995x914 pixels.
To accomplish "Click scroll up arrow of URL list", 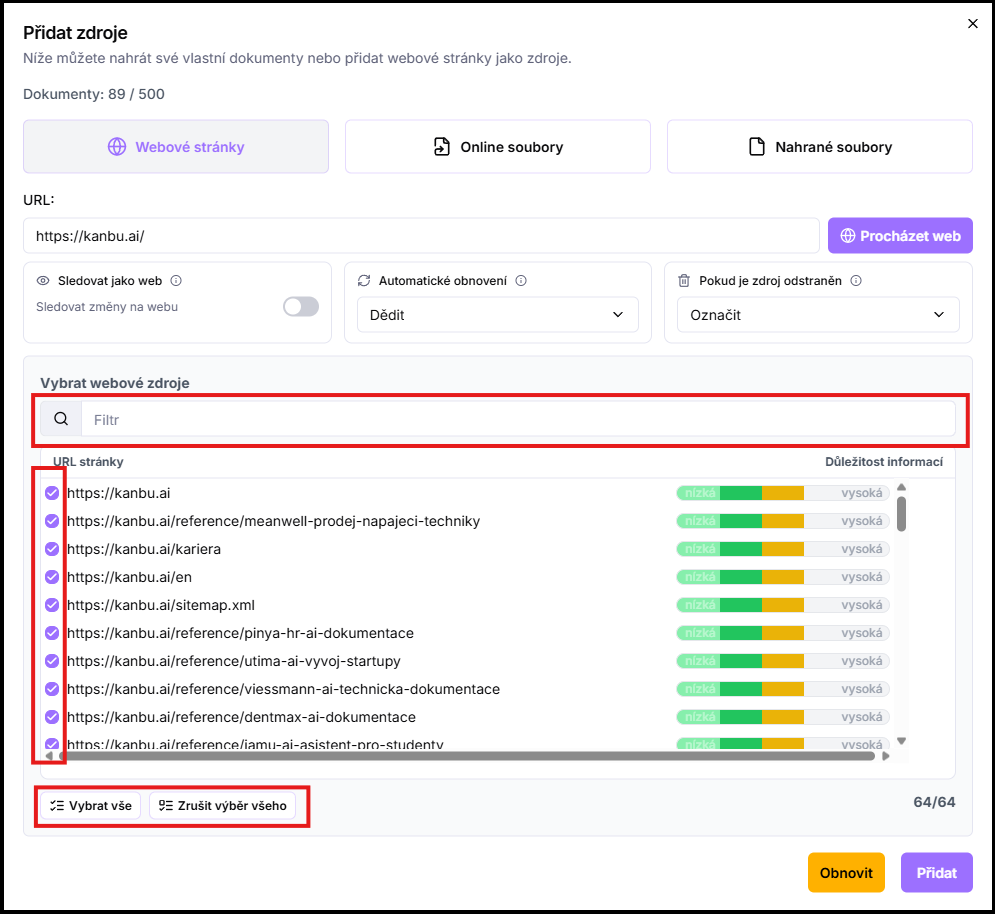I will pyautogui.click(x=901, y=487).
